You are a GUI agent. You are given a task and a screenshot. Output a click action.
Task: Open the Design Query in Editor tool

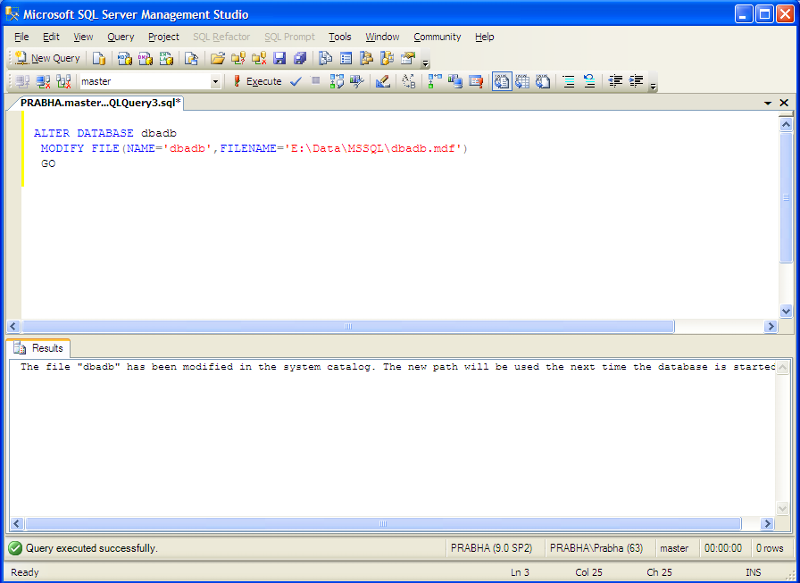[x=383, y=81]
